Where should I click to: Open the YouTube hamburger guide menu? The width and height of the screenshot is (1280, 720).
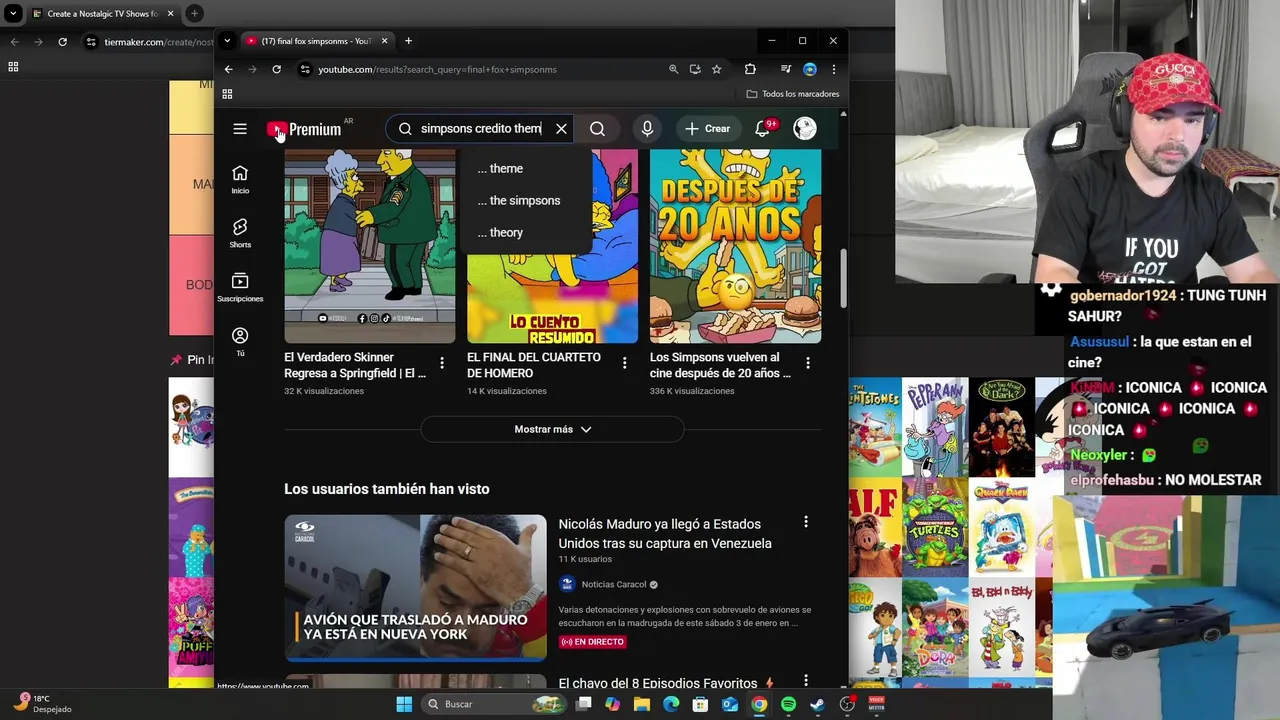click(240, 129)
